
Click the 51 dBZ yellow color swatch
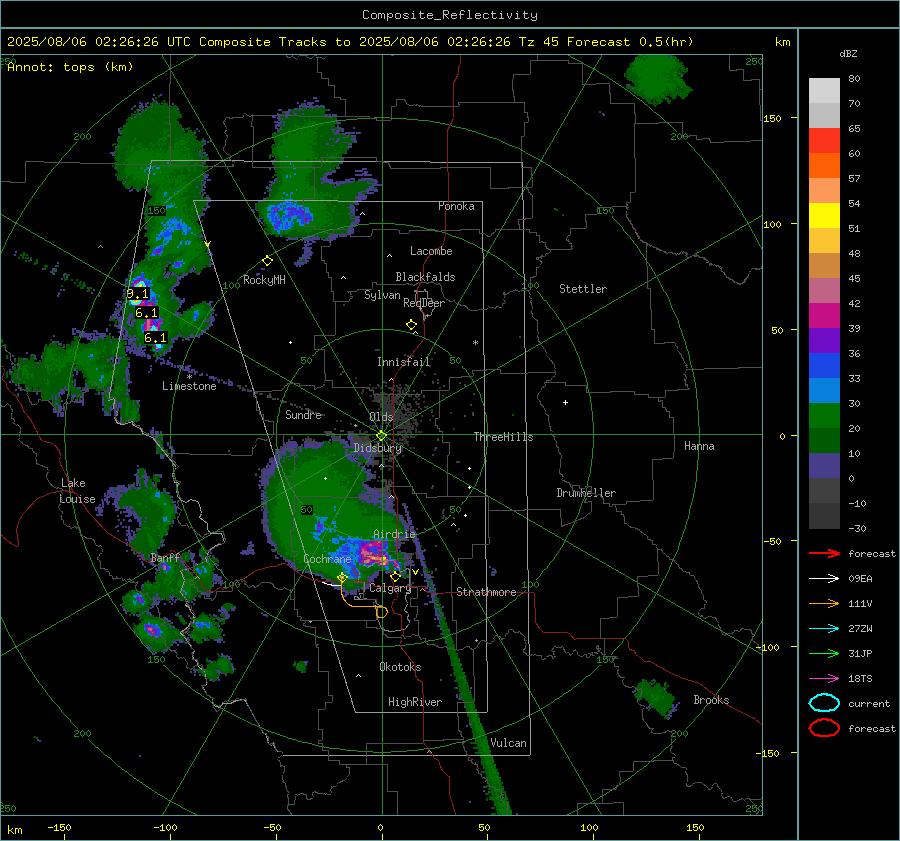pos(824,216)
